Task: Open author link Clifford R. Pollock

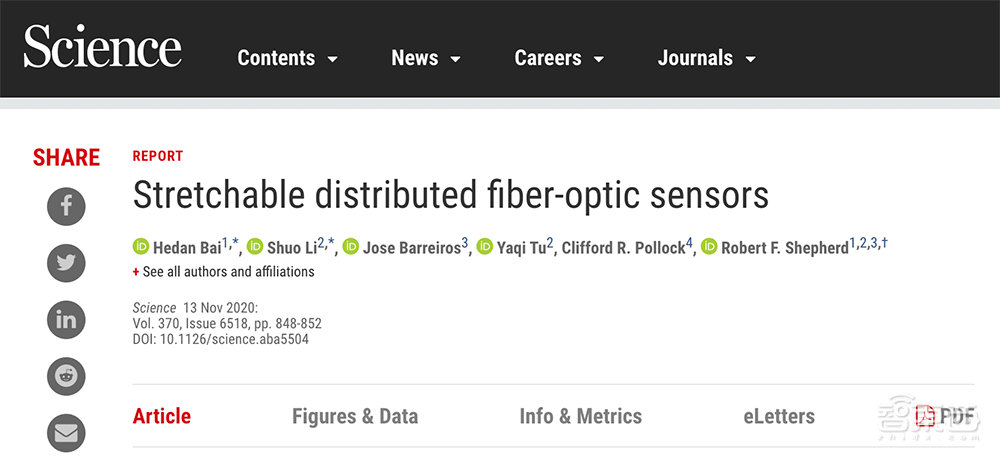Action: point(622,248)
